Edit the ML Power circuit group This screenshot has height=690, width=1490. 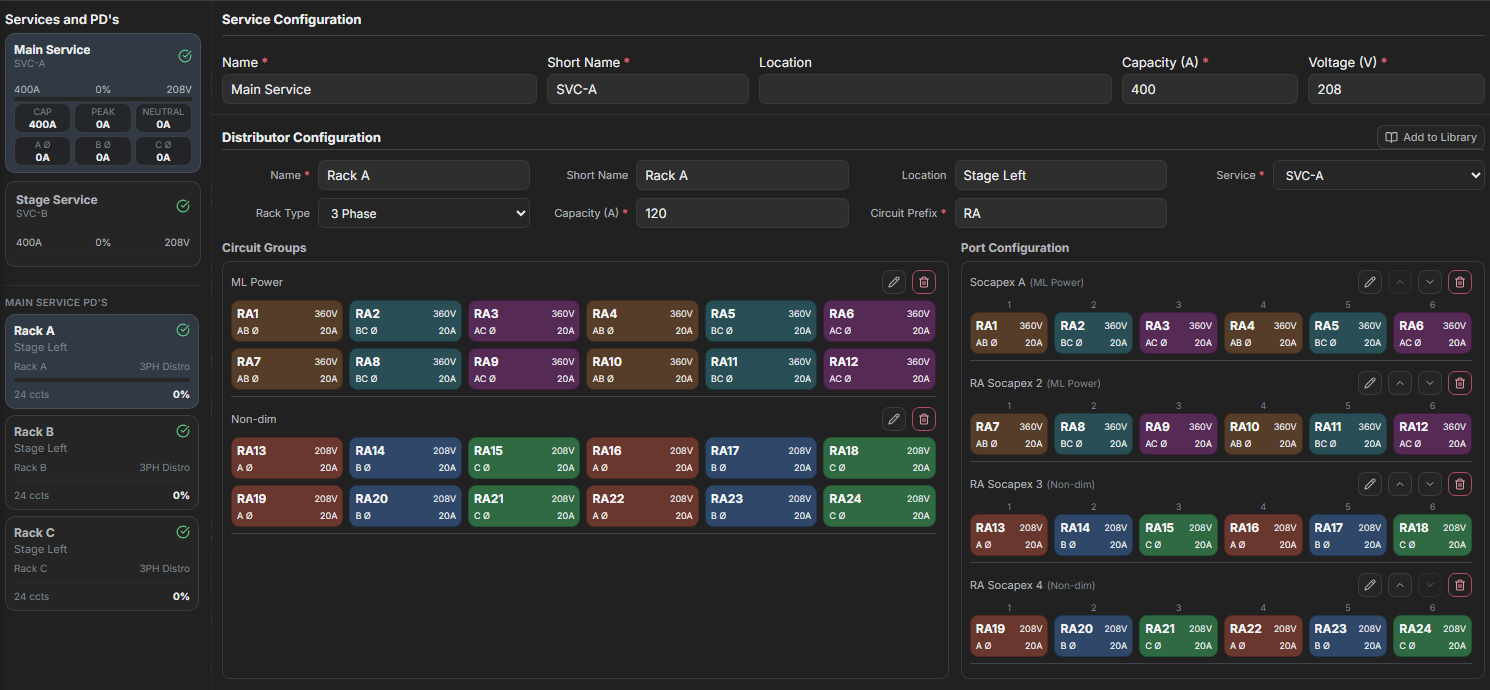click(894, 282)
